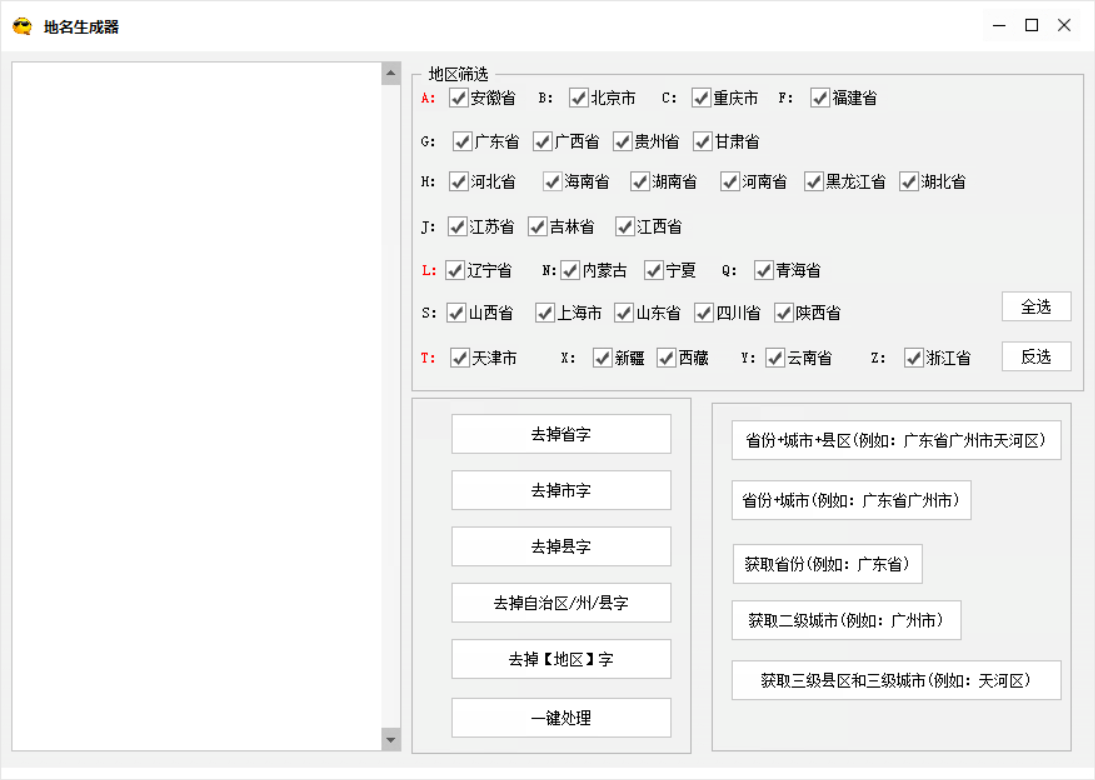
Task: Toggle the 陕西省 checkbox
Action: point(784,313)
